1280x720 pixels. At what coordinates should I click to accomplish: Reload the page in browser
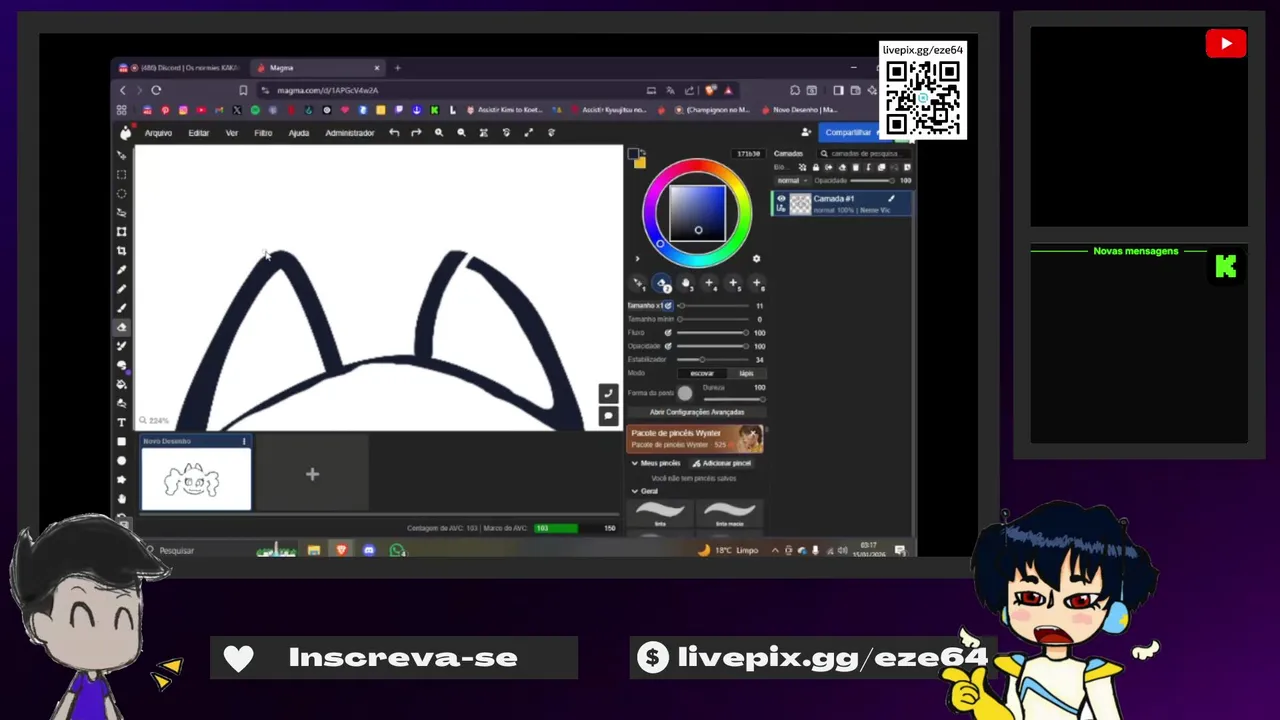(156, 90)
